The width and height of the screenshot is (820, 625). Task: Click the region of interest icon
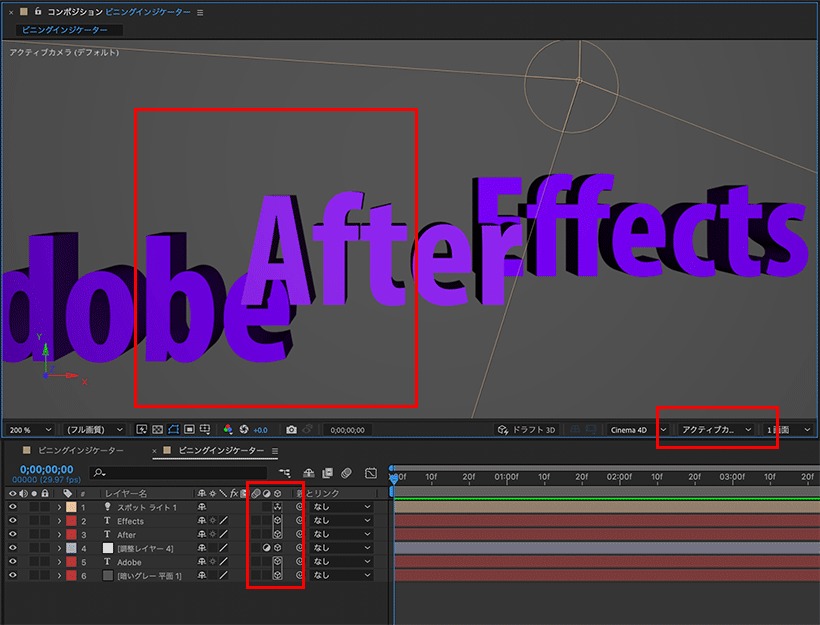[189, 429]
